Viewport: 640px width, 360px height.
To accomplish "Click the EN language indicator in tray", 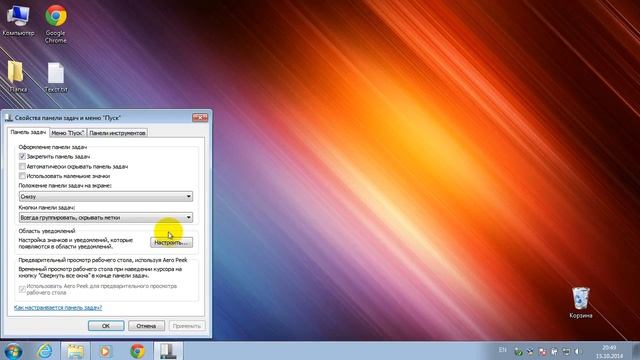I will 502,350.
